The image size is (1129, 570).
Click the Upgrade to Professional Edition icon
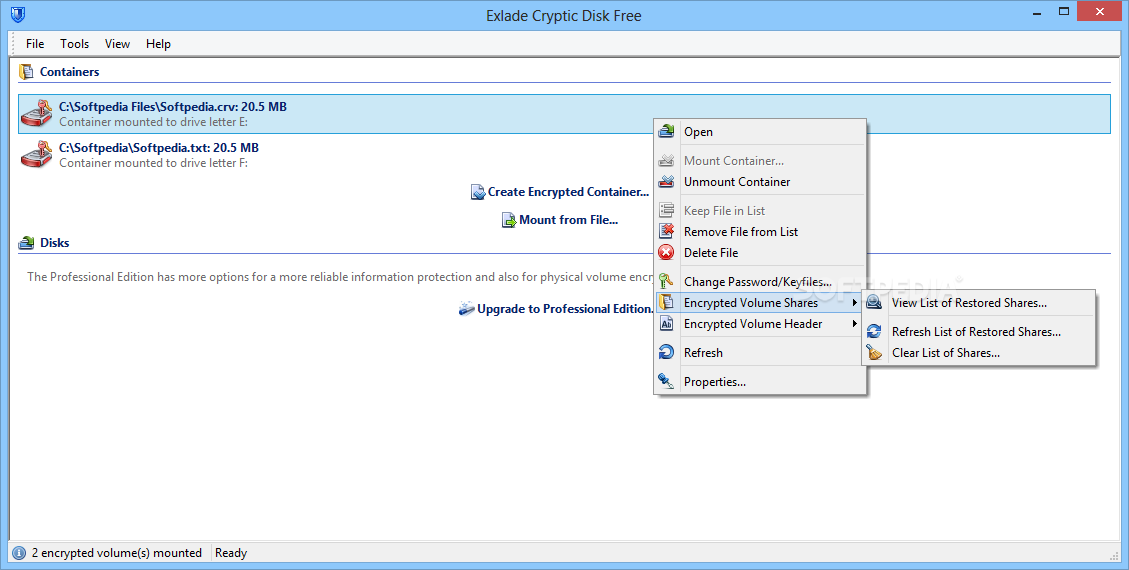point(467,309)
